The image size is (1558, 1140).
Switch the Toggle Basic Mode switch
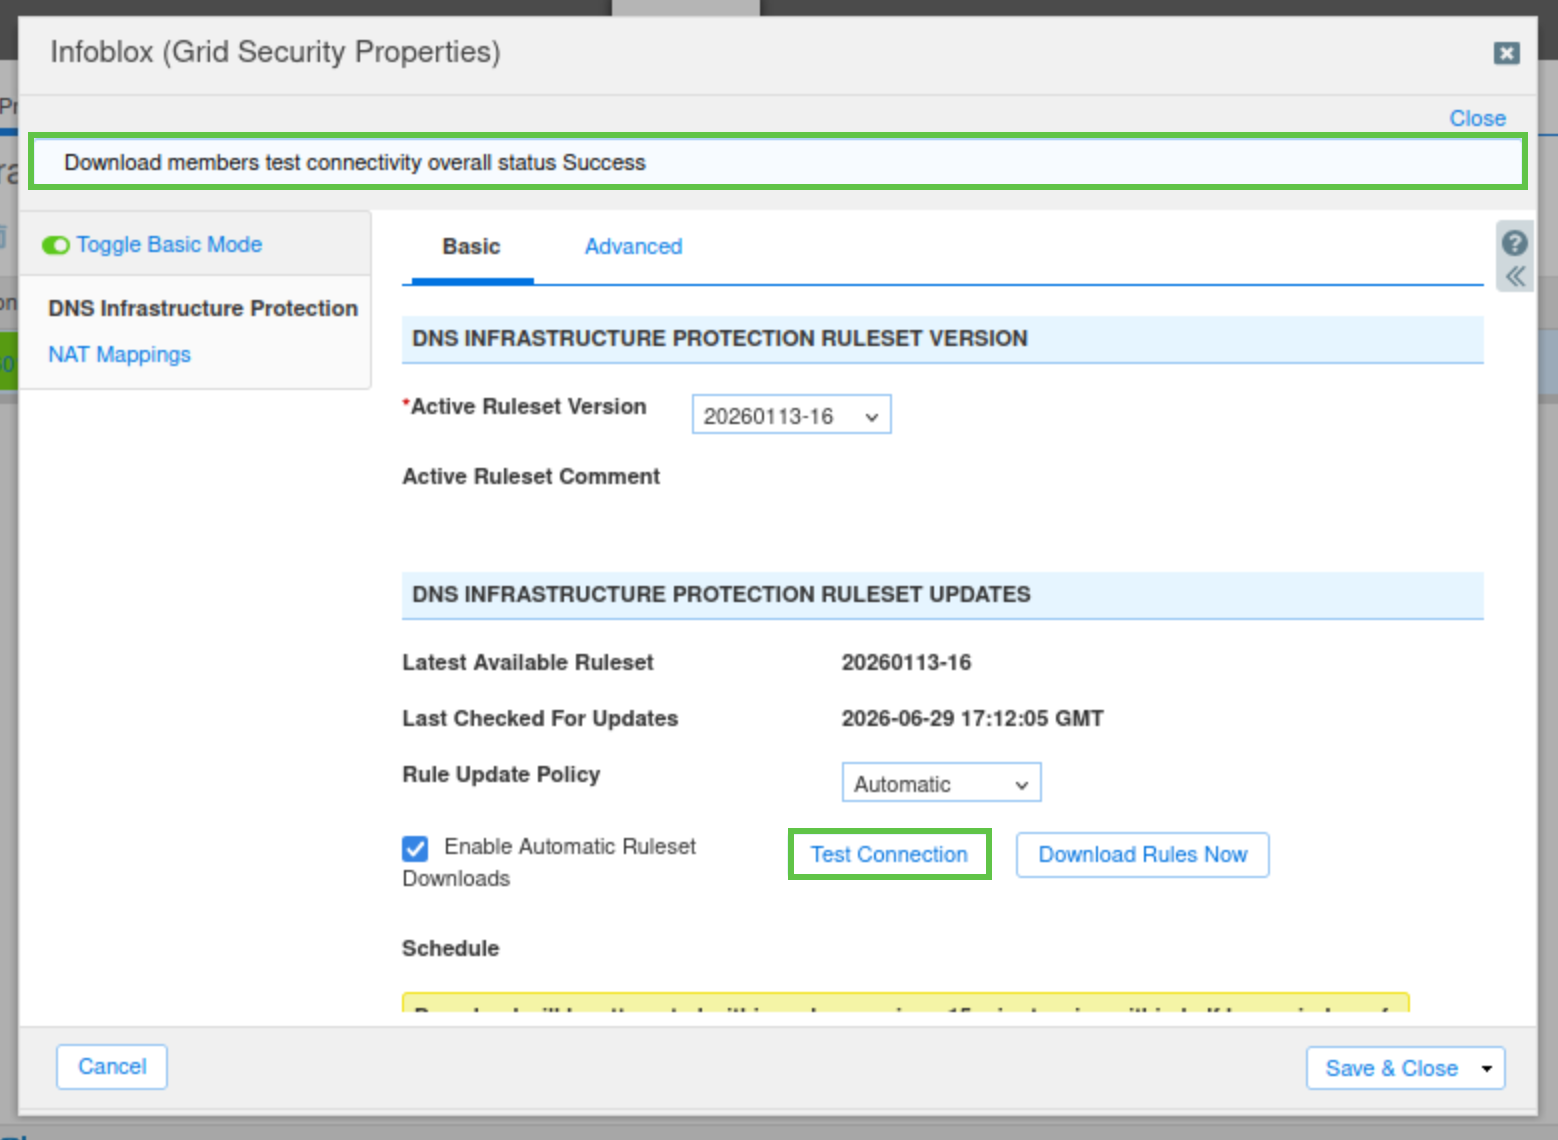pos(55,245)
